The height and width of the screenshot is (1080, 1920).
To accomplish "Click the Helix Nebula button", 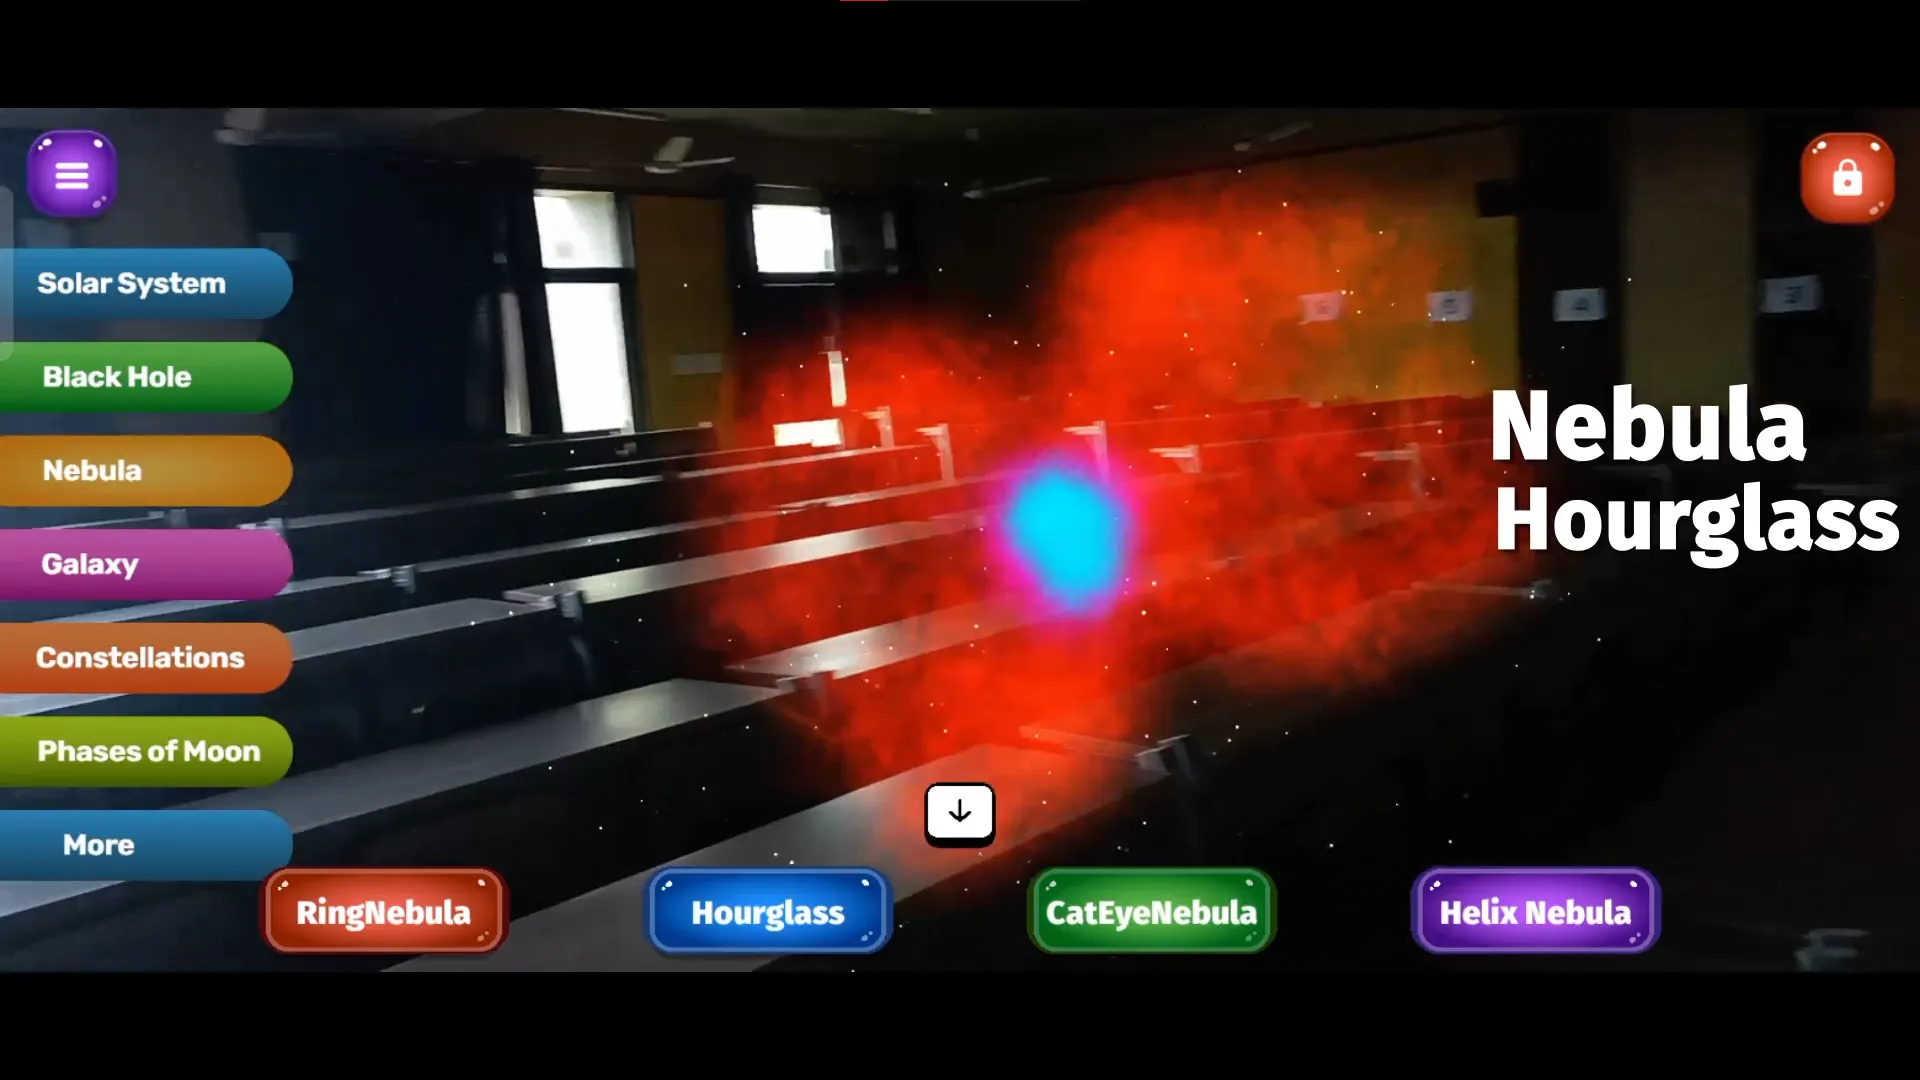I will [1535, 911].
